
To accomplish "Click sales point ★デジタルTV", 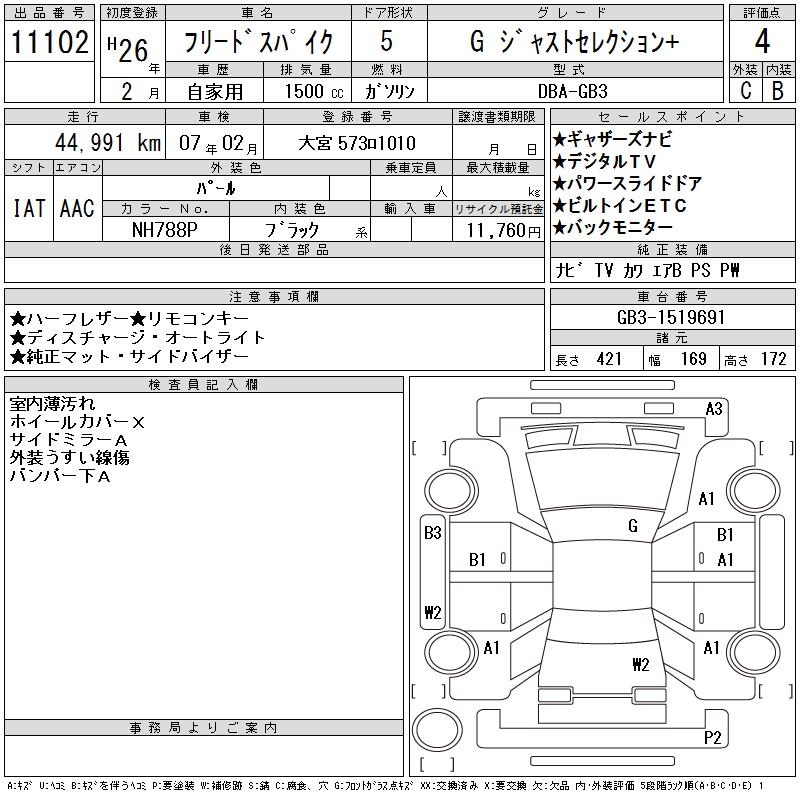I will [x=604, y=161].
